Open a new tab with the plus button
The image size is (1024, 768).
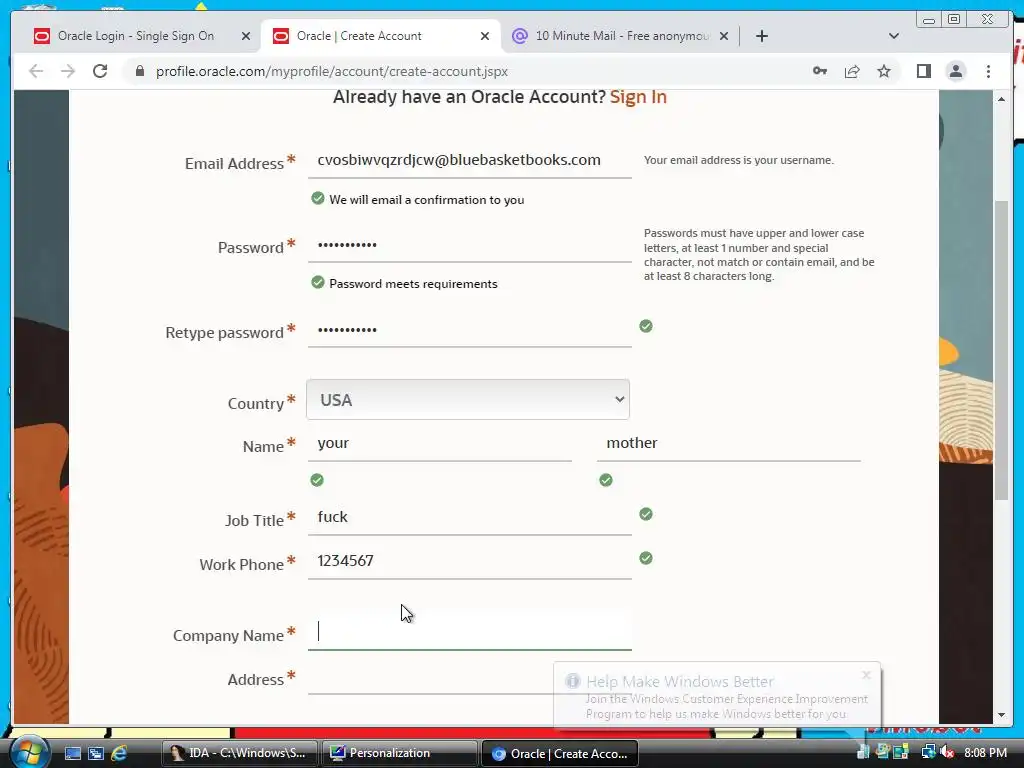click(761, 36)
